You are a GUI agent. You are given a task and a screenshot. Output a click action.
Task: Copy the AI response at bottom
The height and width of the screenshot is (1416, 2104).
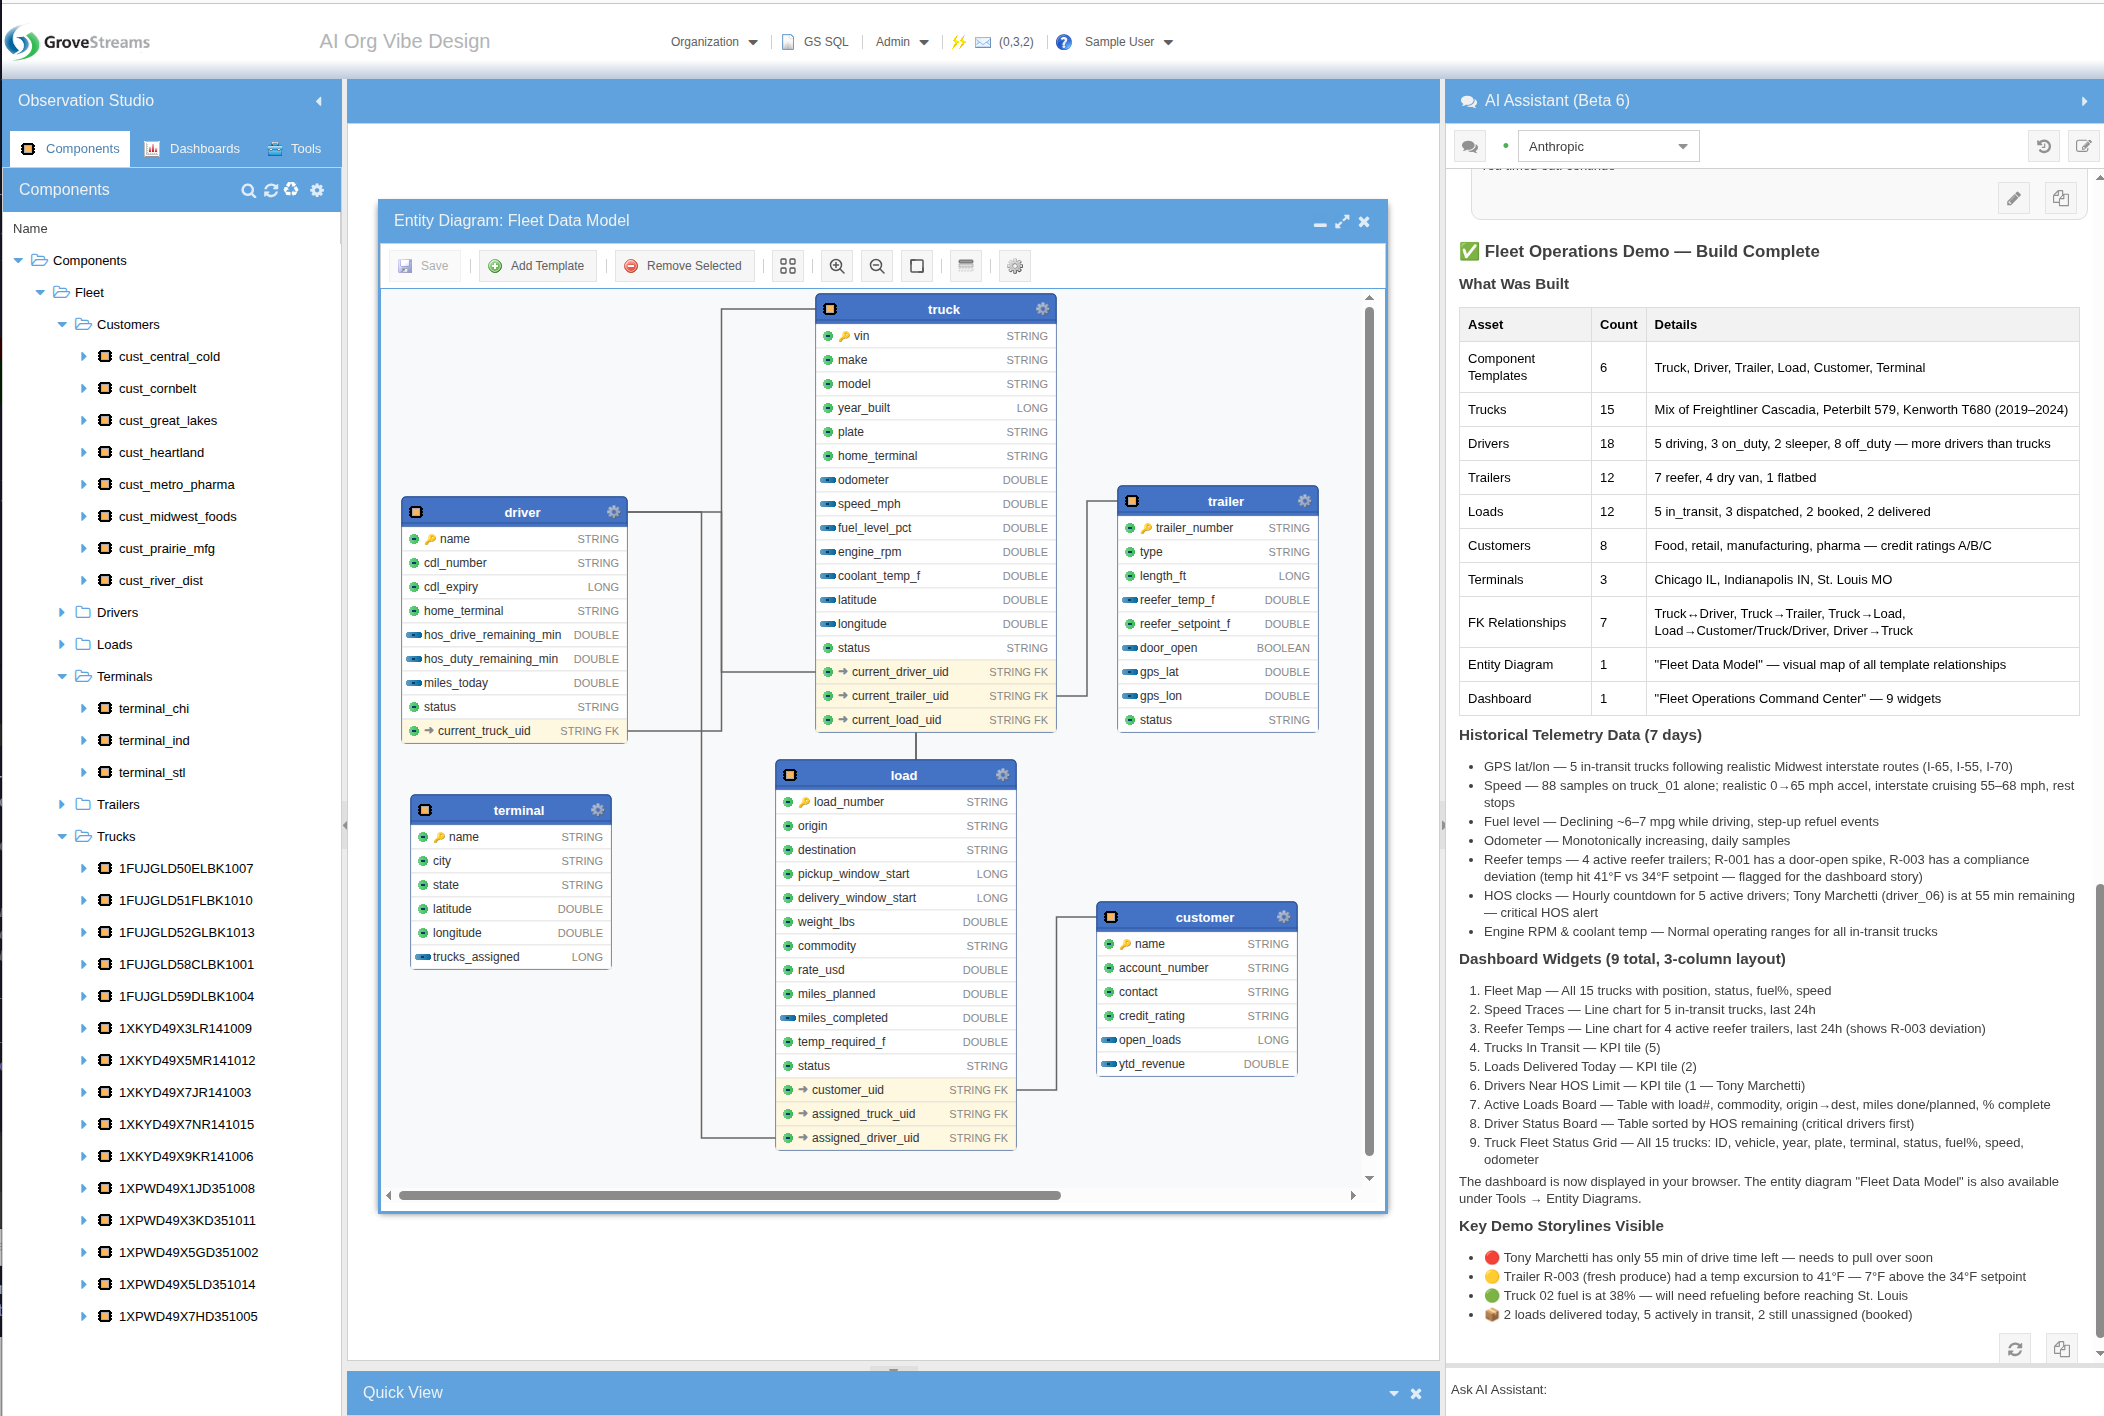coord(2062,1348)
